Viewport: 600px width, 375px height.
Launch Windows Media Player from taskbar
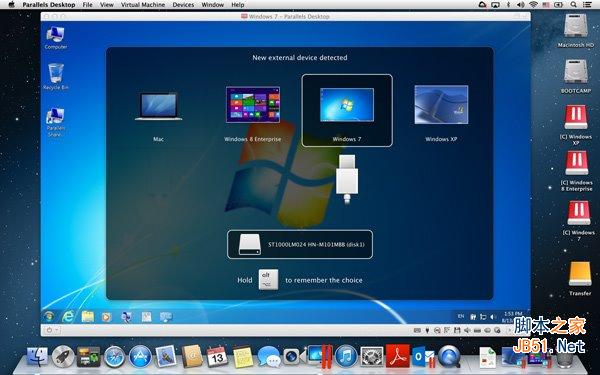[107, 316]
